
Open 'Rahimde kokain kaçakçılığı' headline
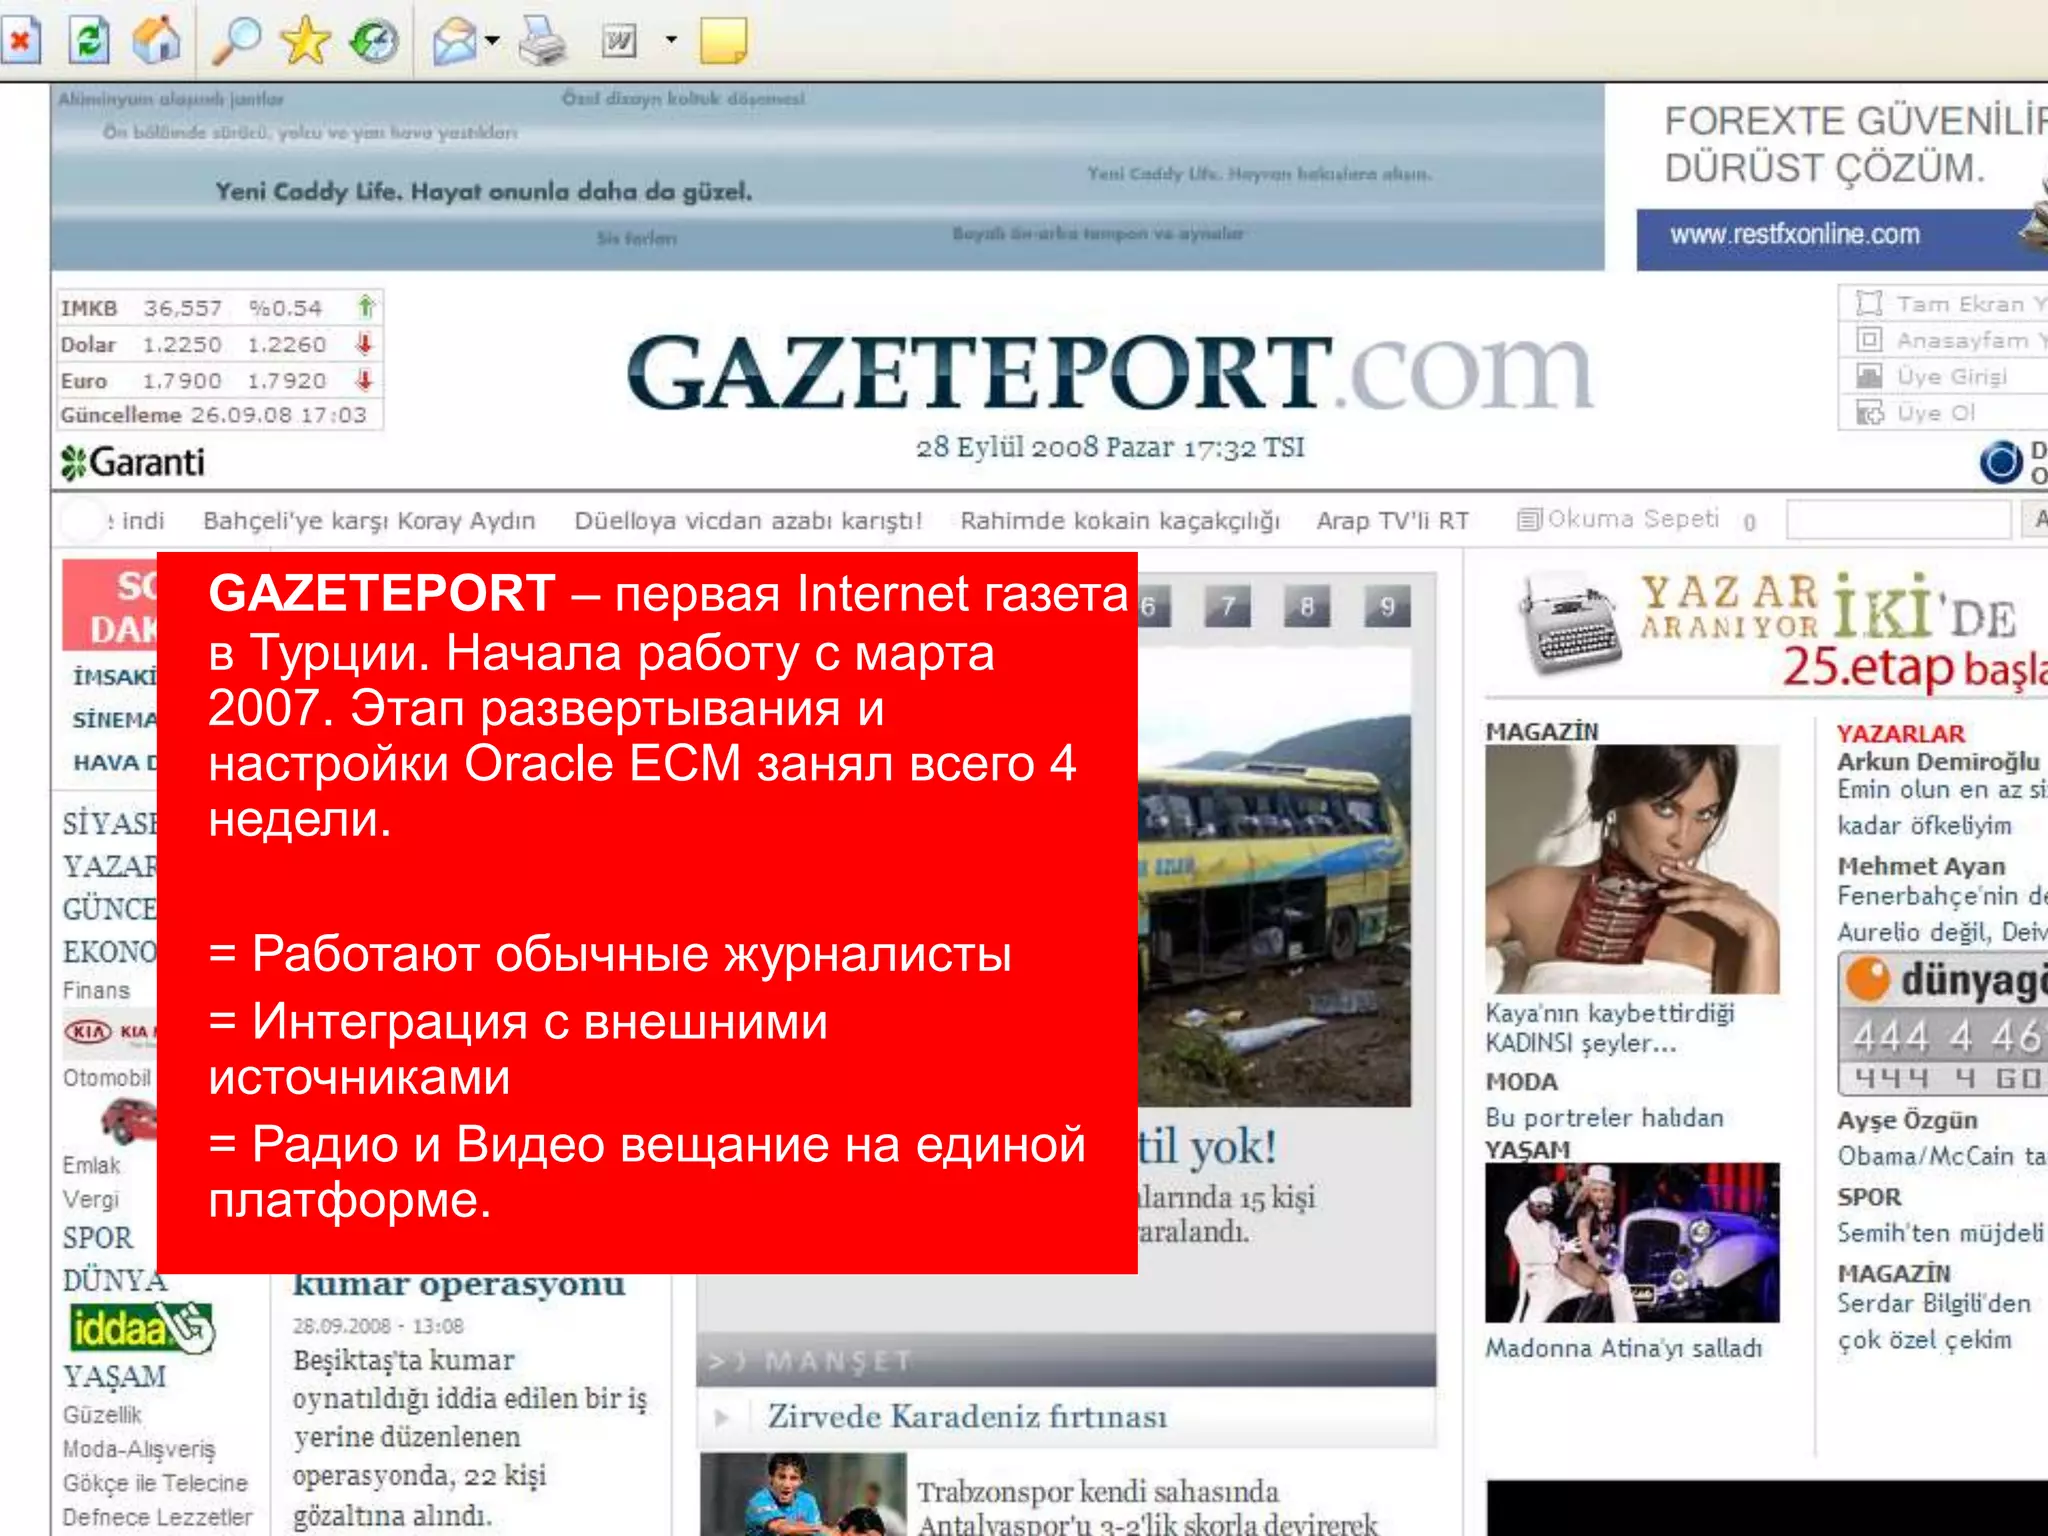point(1120,521)
